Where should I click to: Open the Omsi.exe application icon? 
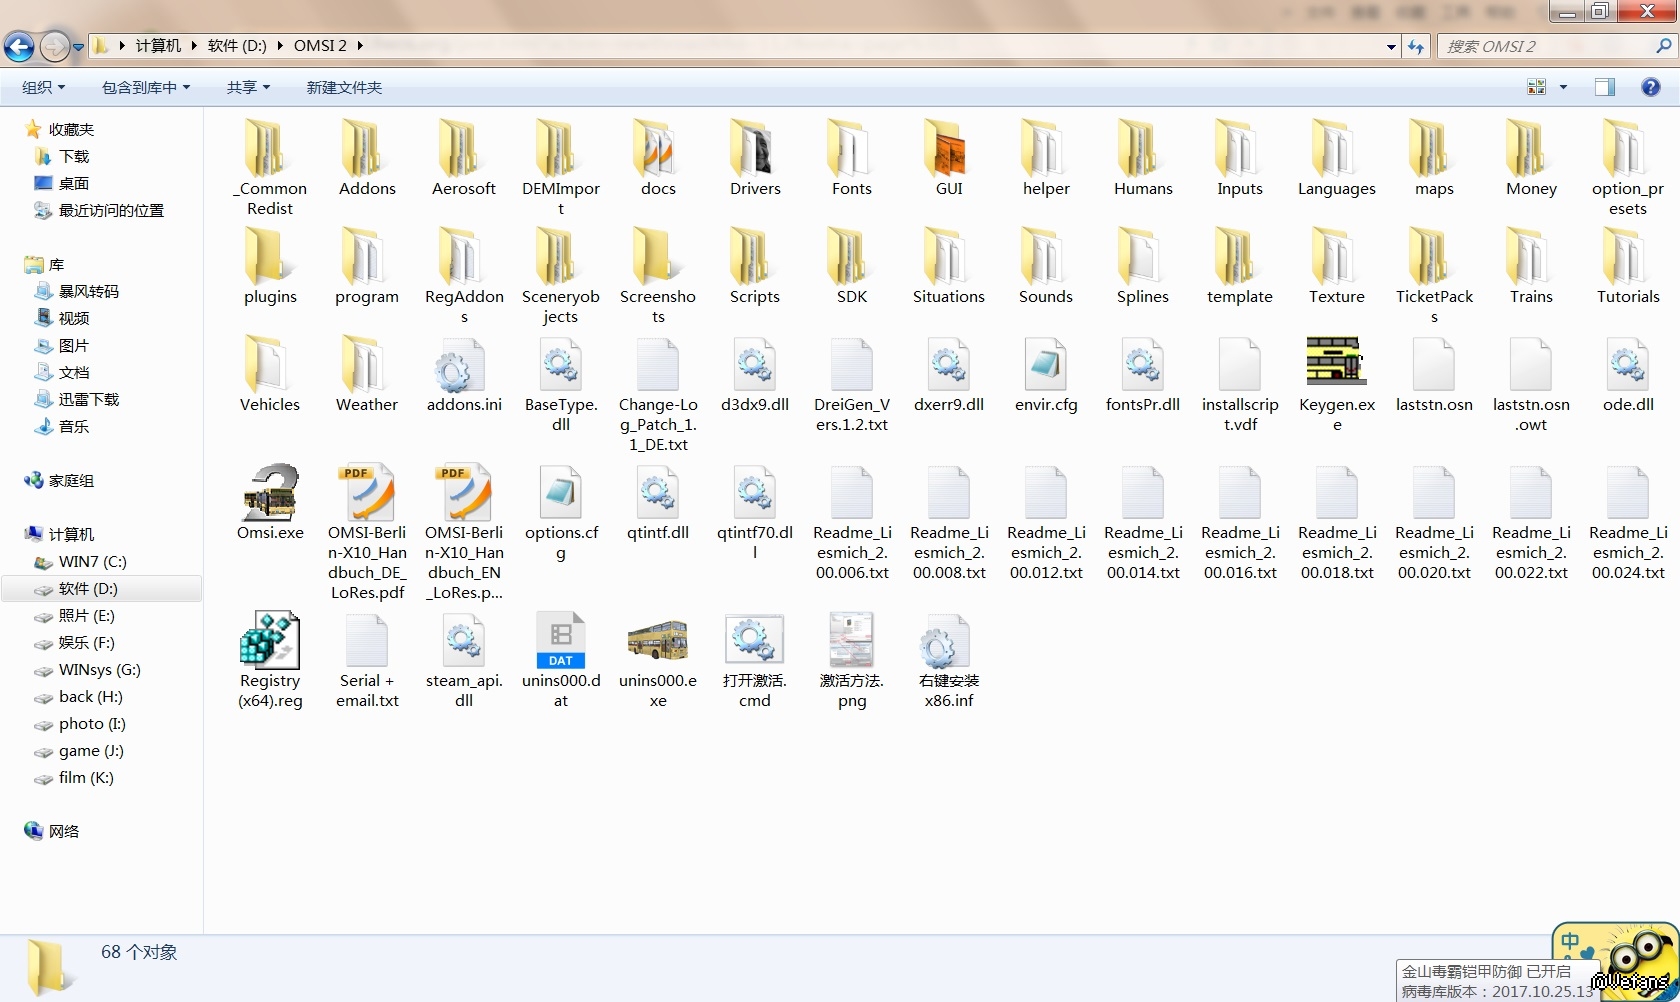[270, 493]
